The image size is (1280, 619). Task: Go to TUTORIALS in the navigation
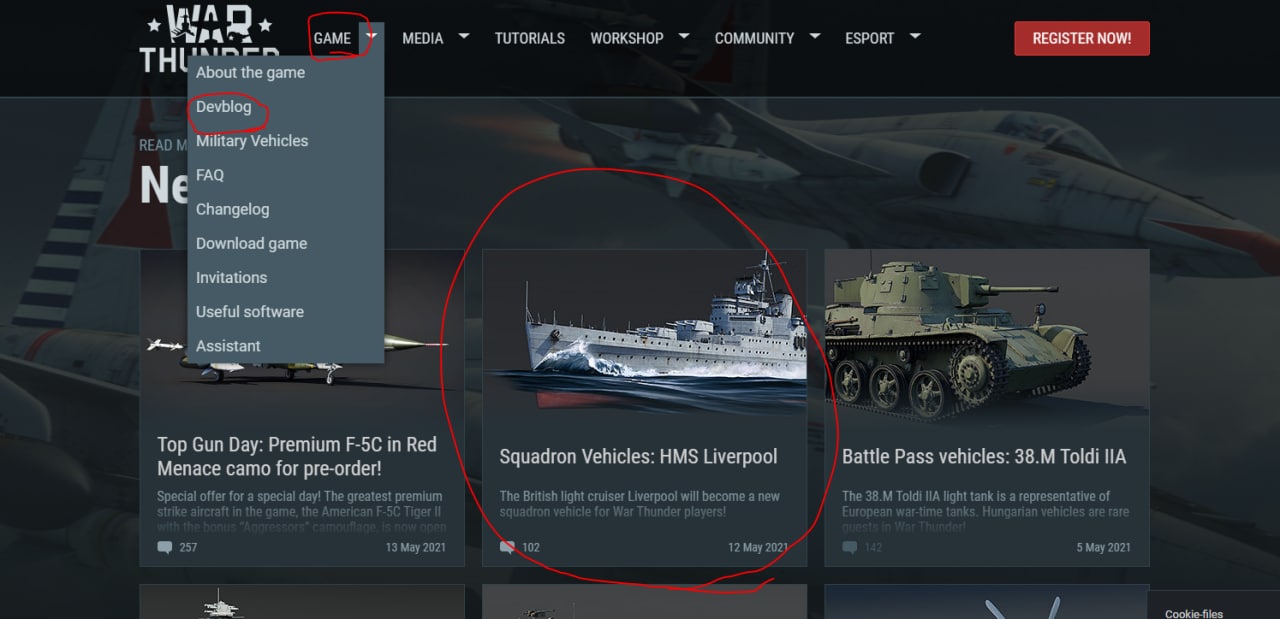530,38
